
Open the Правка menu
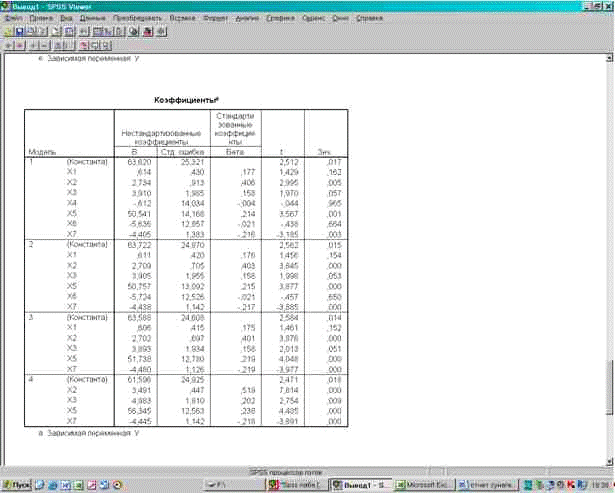click(39, 19)
